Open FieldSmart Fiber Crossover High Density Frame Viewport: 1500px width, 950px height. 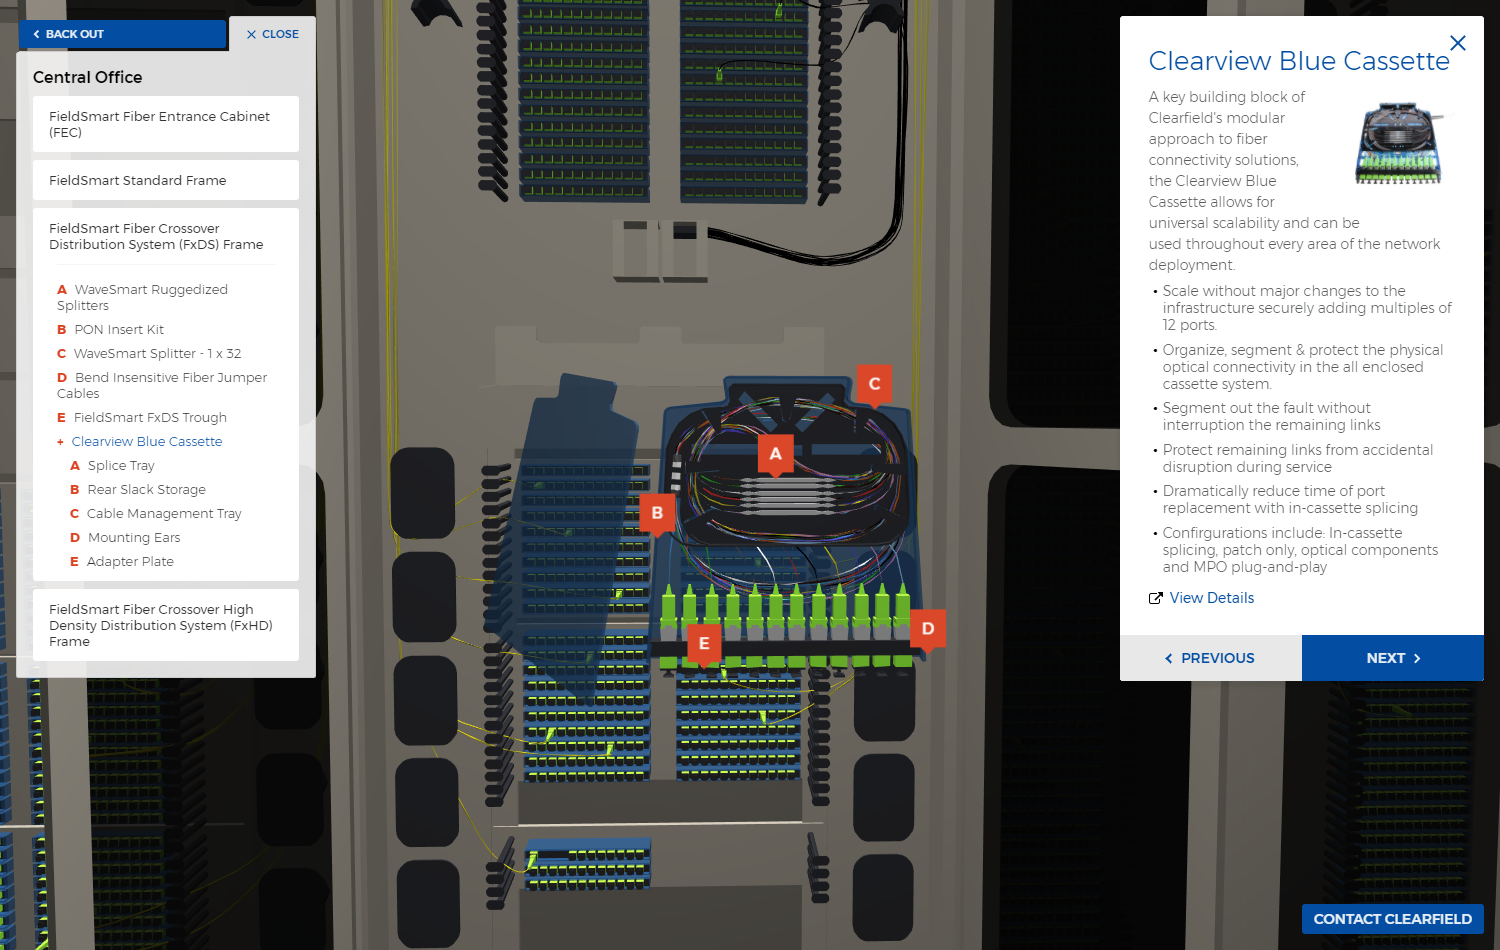click(166, 625)
